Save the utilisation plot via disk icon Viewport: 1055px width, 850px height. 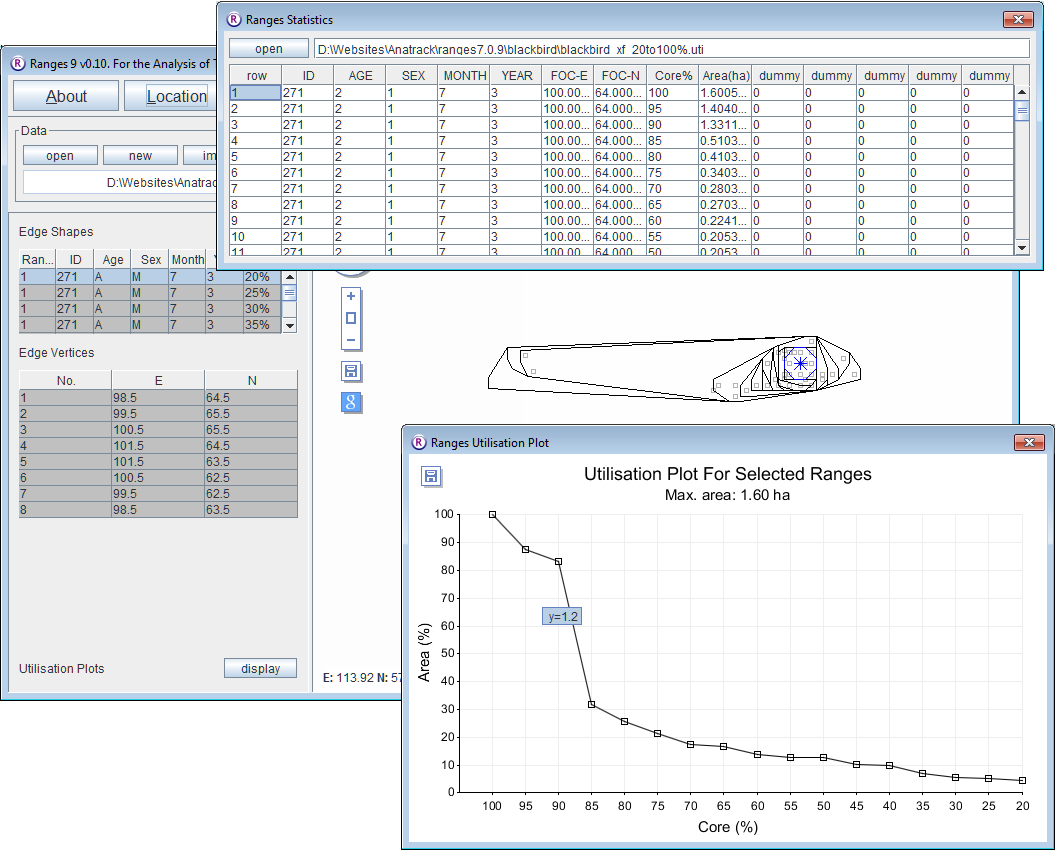[430, 476]
